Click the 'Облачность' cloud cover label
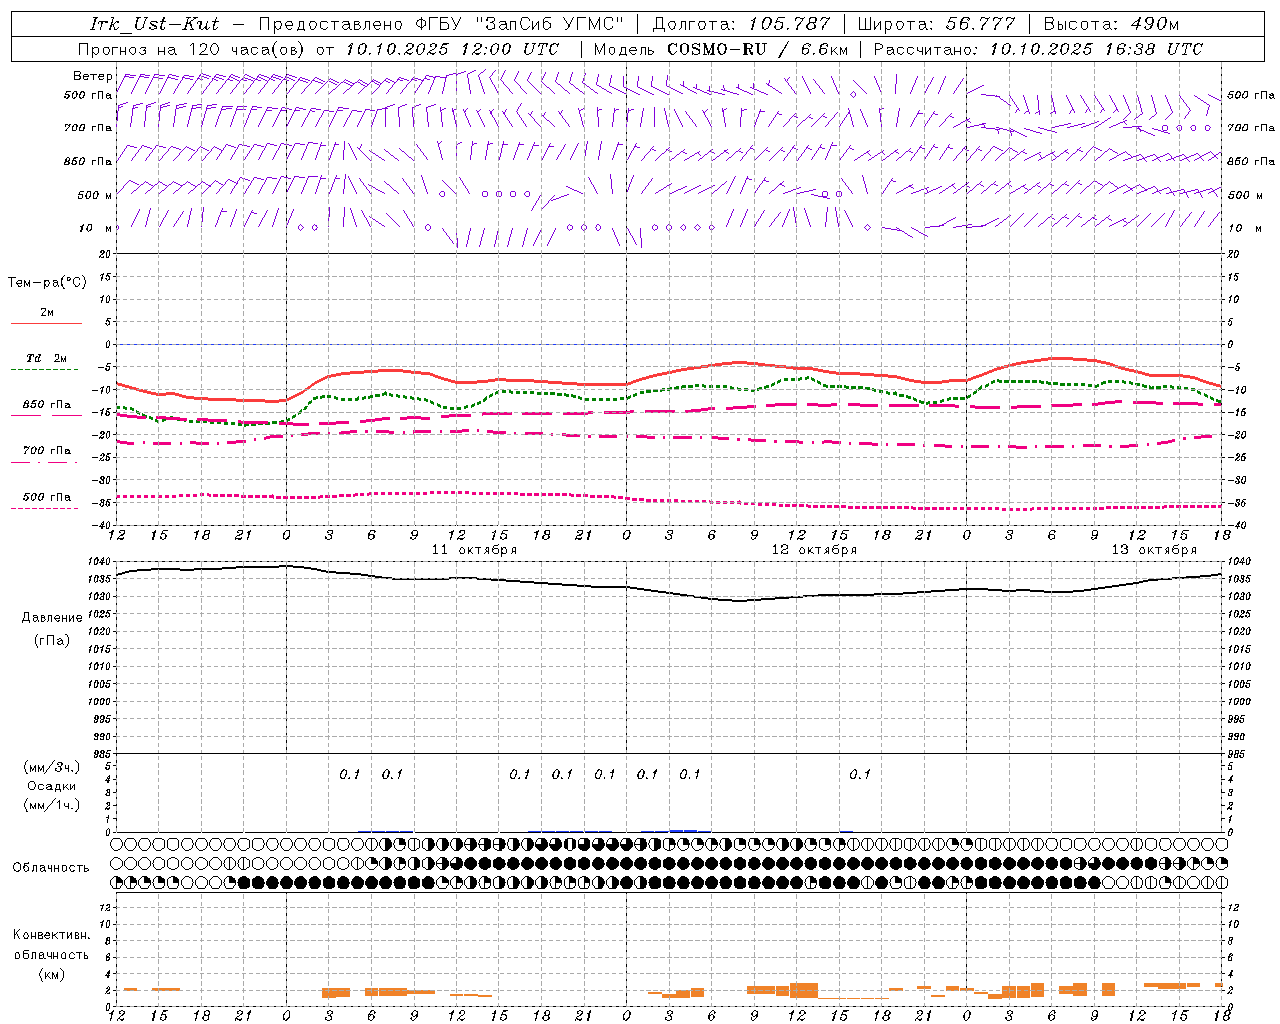The image size is (1280, 1024). (x=51, y=868)
